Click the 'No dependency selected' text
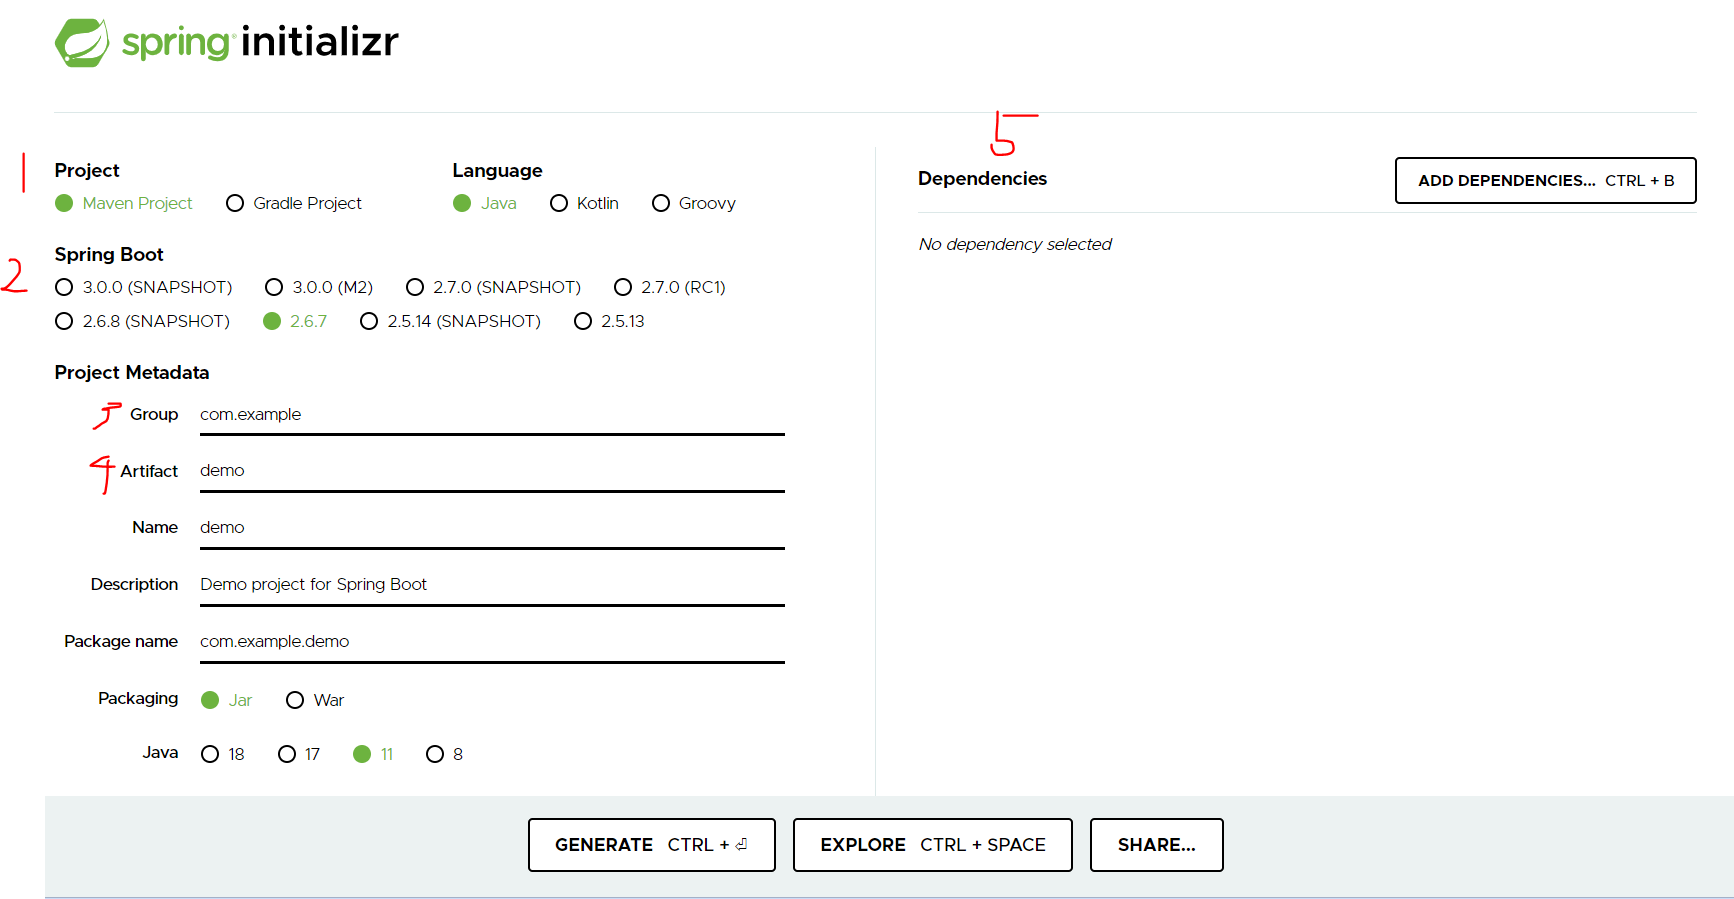 pos(1015,244)
